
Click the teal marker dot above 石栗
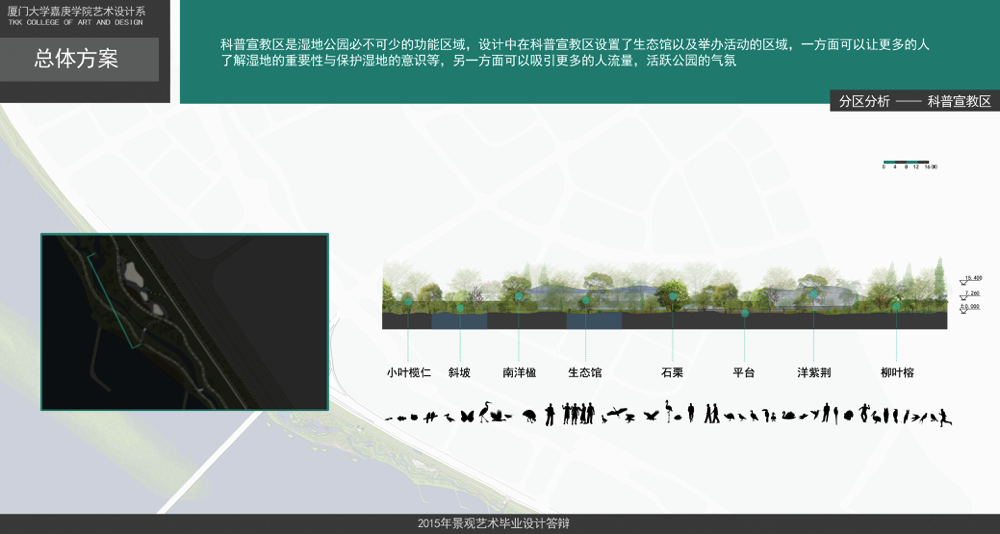[673, 296]
